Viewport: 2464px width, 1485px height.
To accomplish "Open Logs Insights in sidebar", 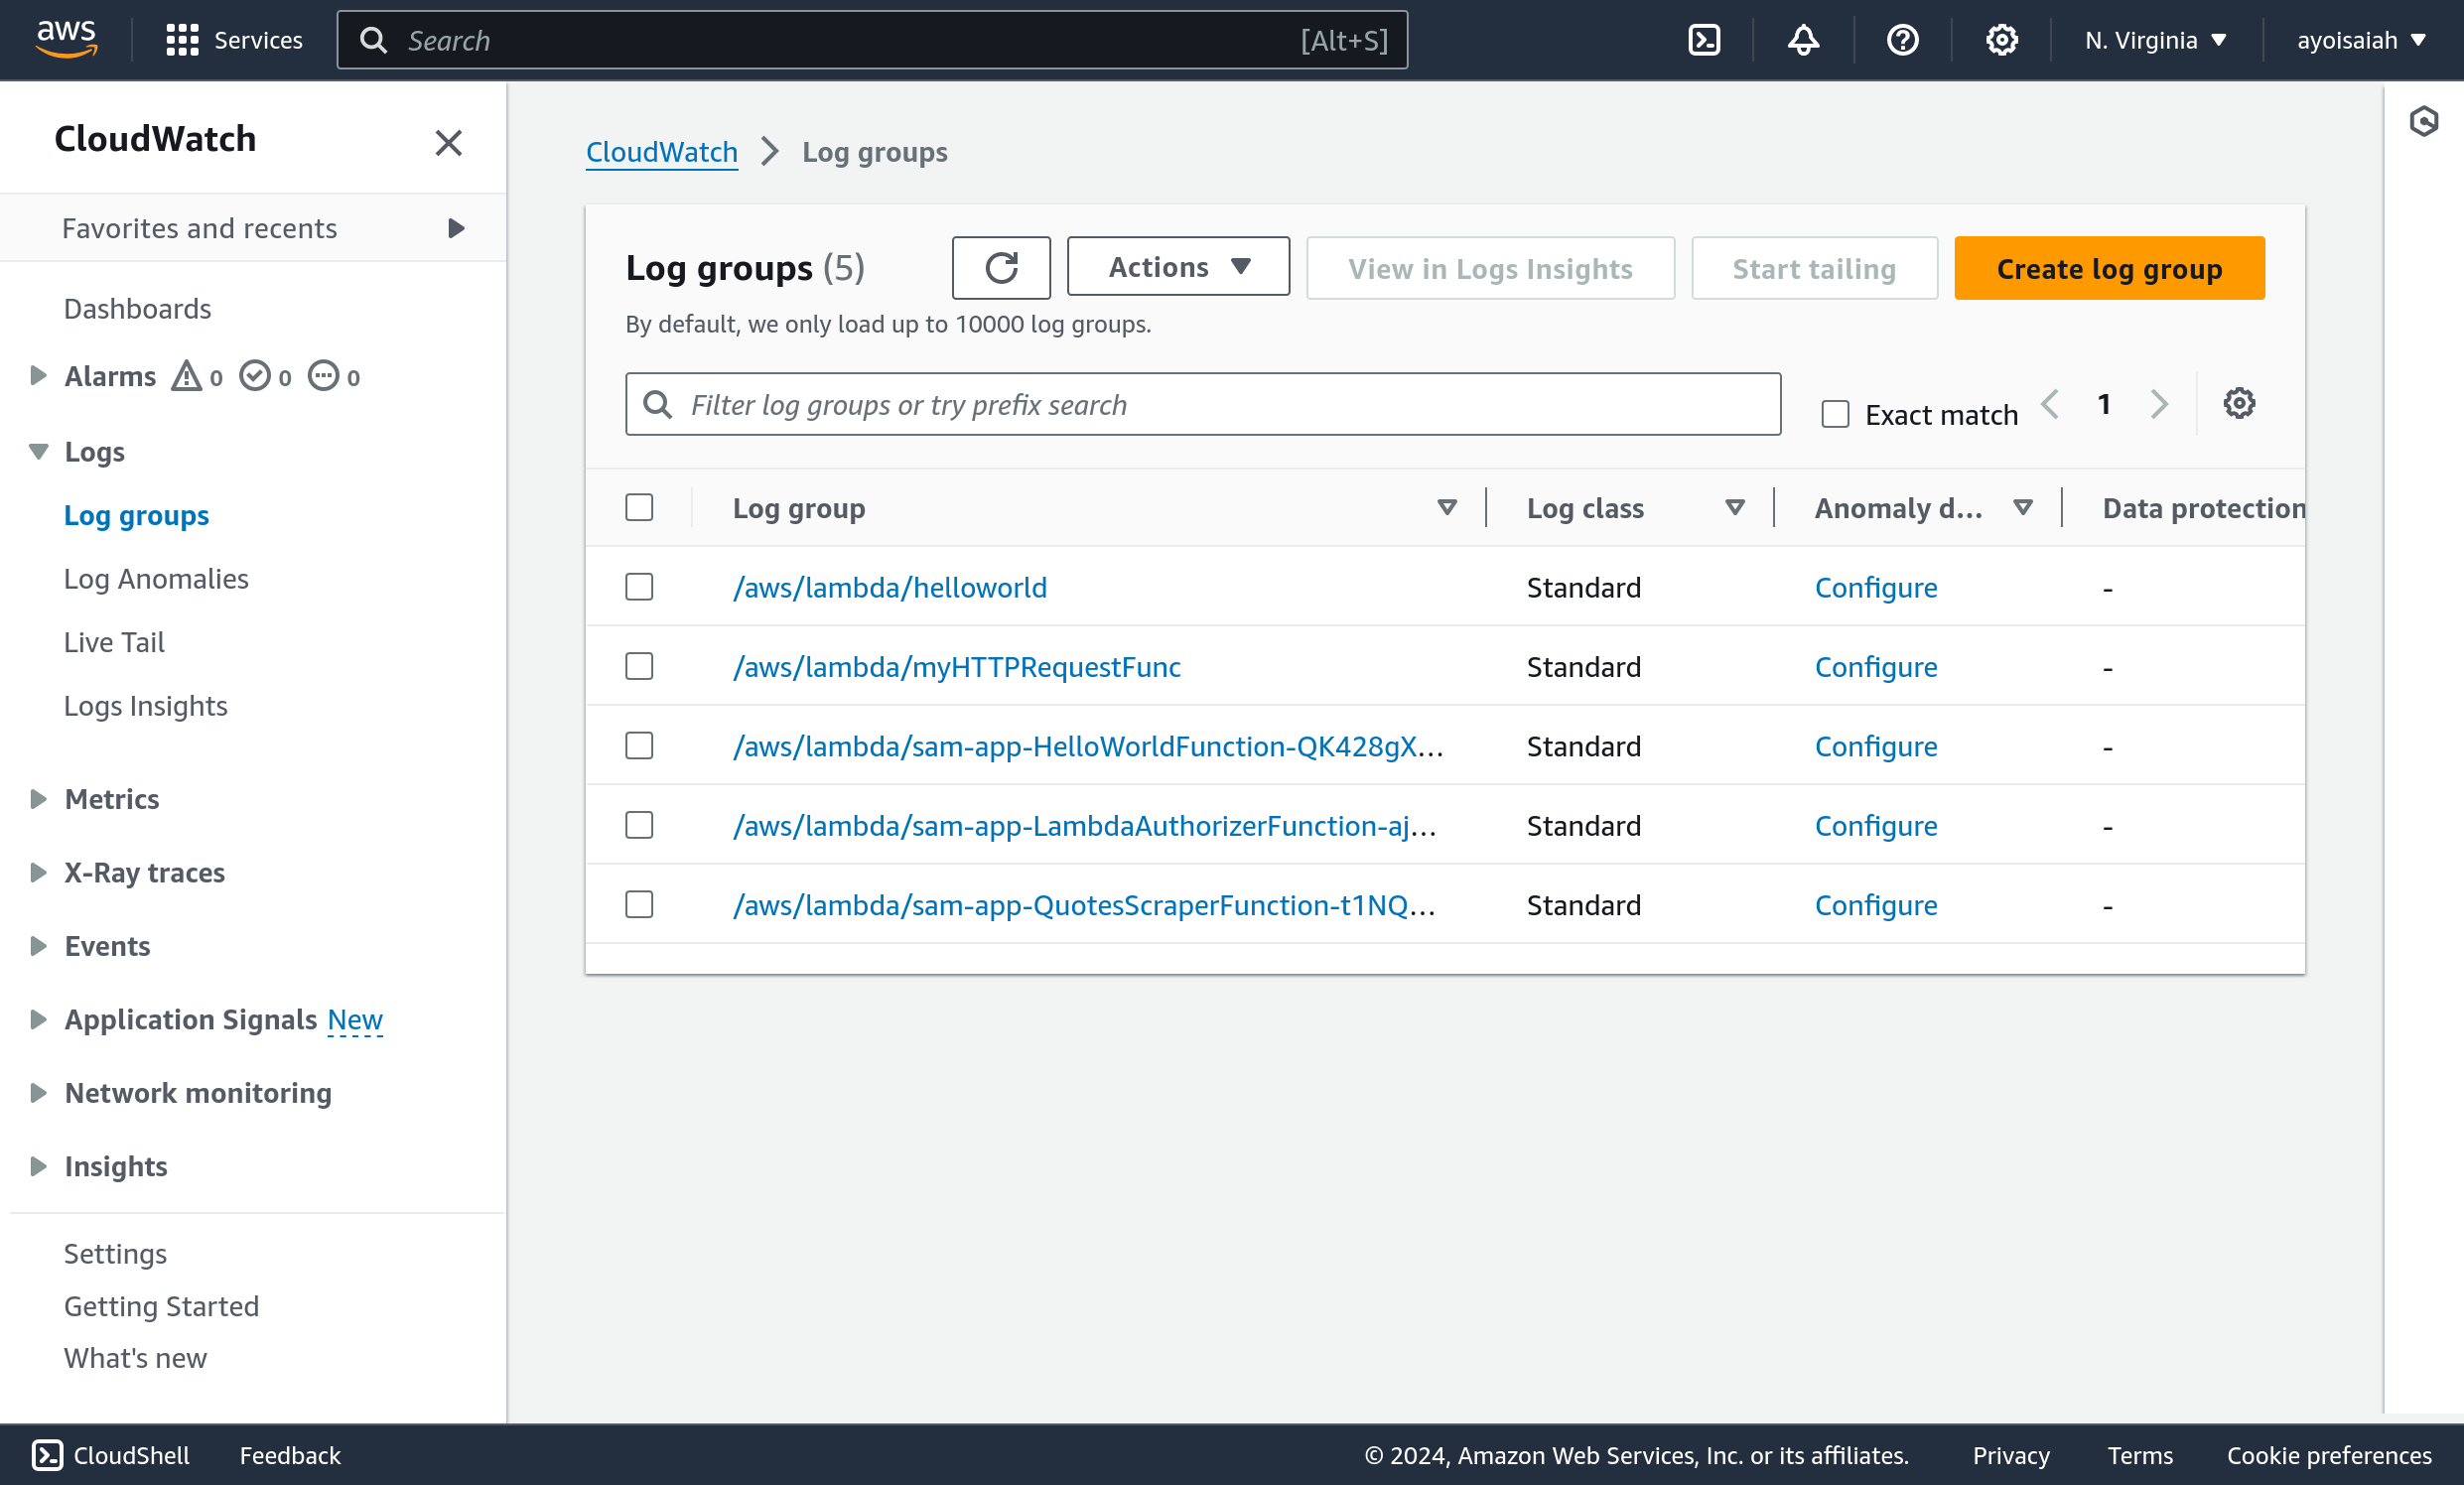I will 146,706.
